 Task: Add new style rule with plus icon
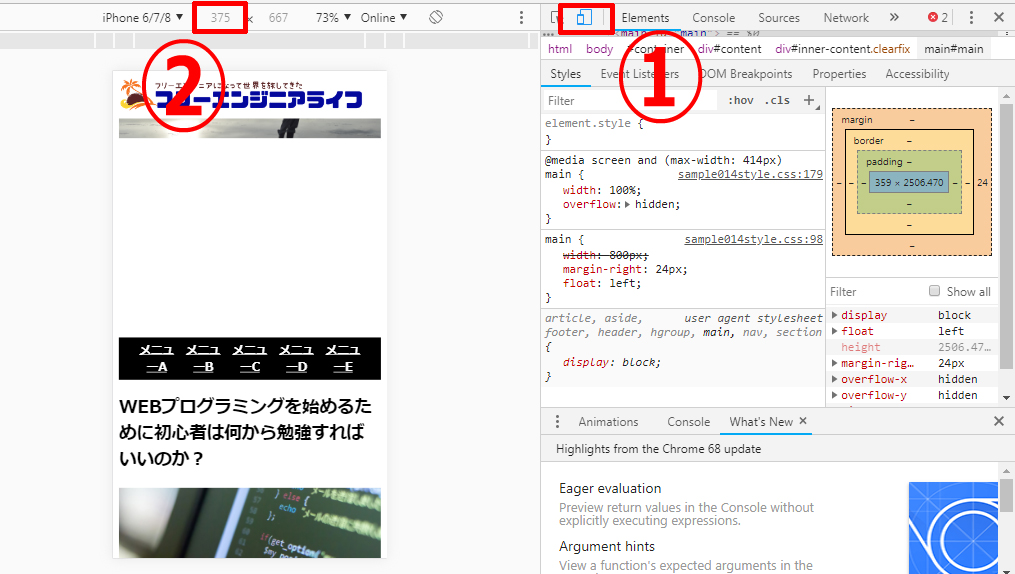click(809, 100)
